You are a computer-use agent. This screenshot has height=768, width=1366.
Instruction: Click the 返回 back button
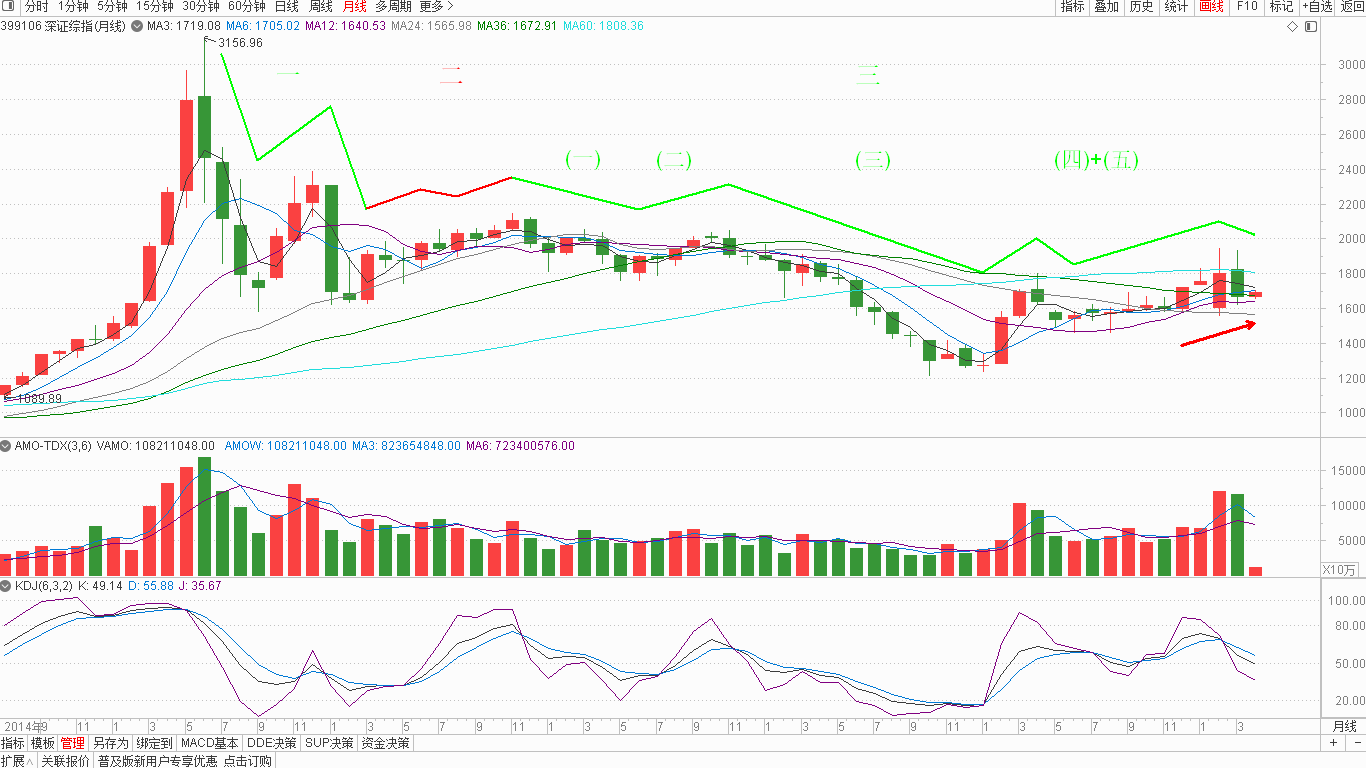pyautogui.click(x=1352, y=6)
